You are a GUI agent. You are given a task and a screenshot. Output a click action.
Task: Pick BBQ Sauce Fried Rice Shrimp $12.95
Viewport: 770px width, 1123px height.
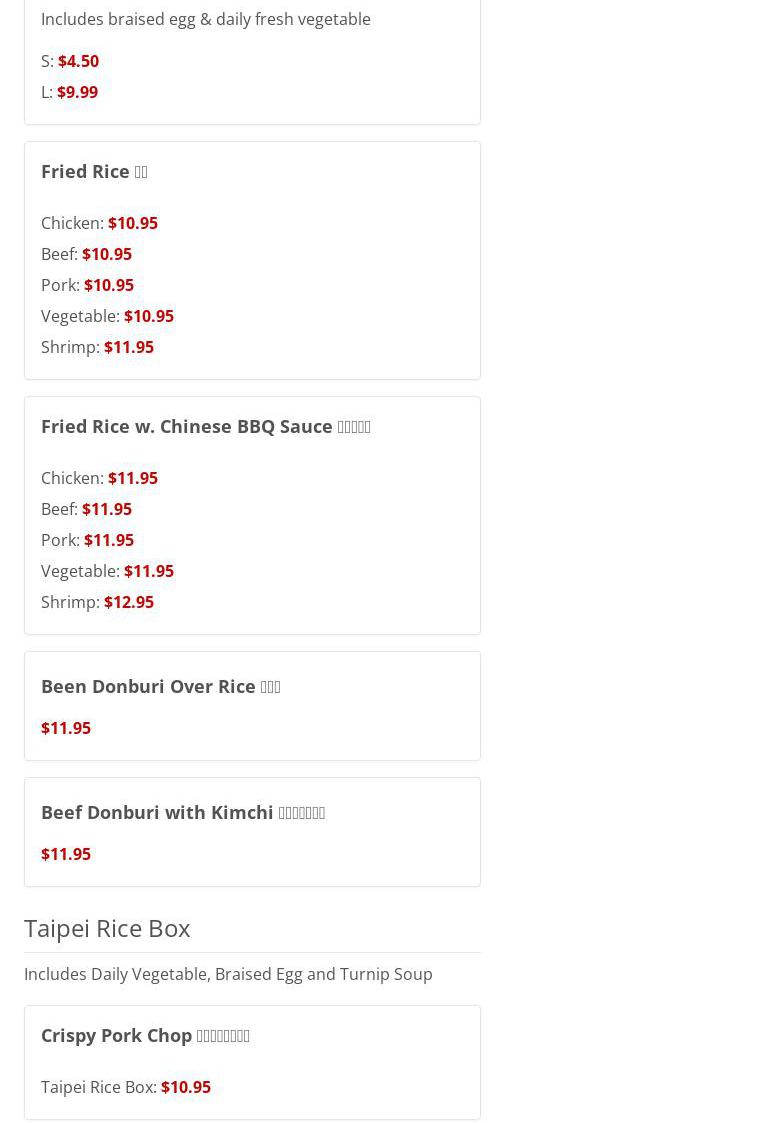128,602
